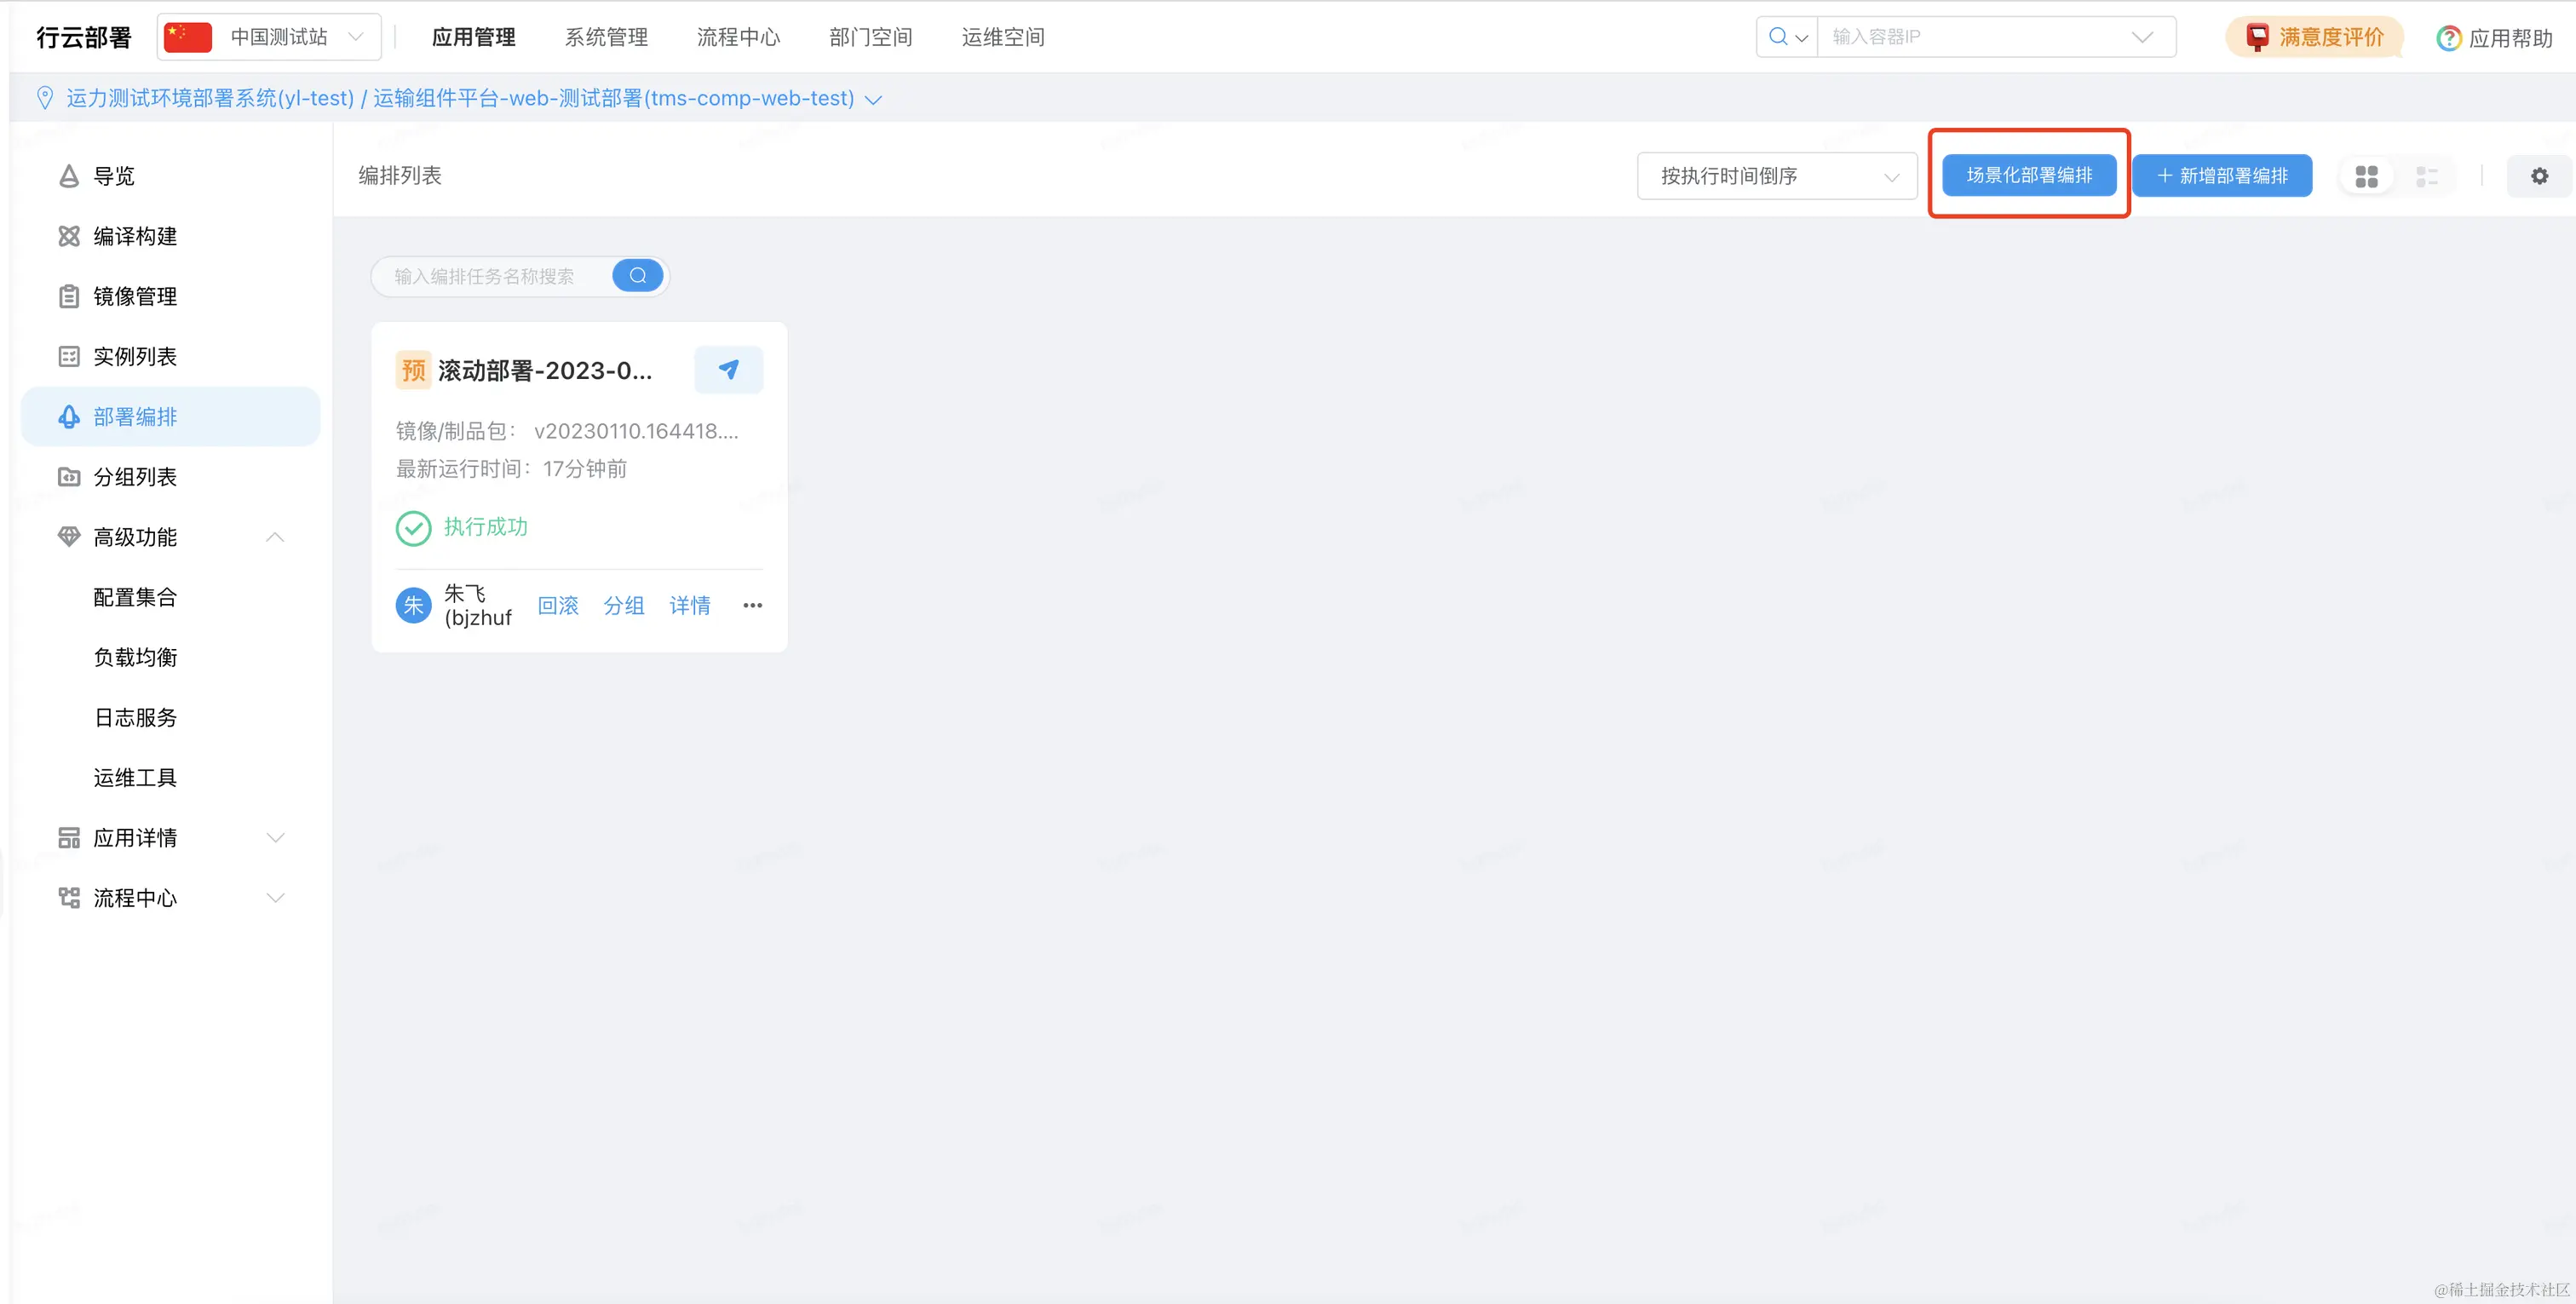Click 场景化部署编排 button
The width and height of the screenshot is (2576, 1304).
pyautogui.click(x=2029, y=175)
